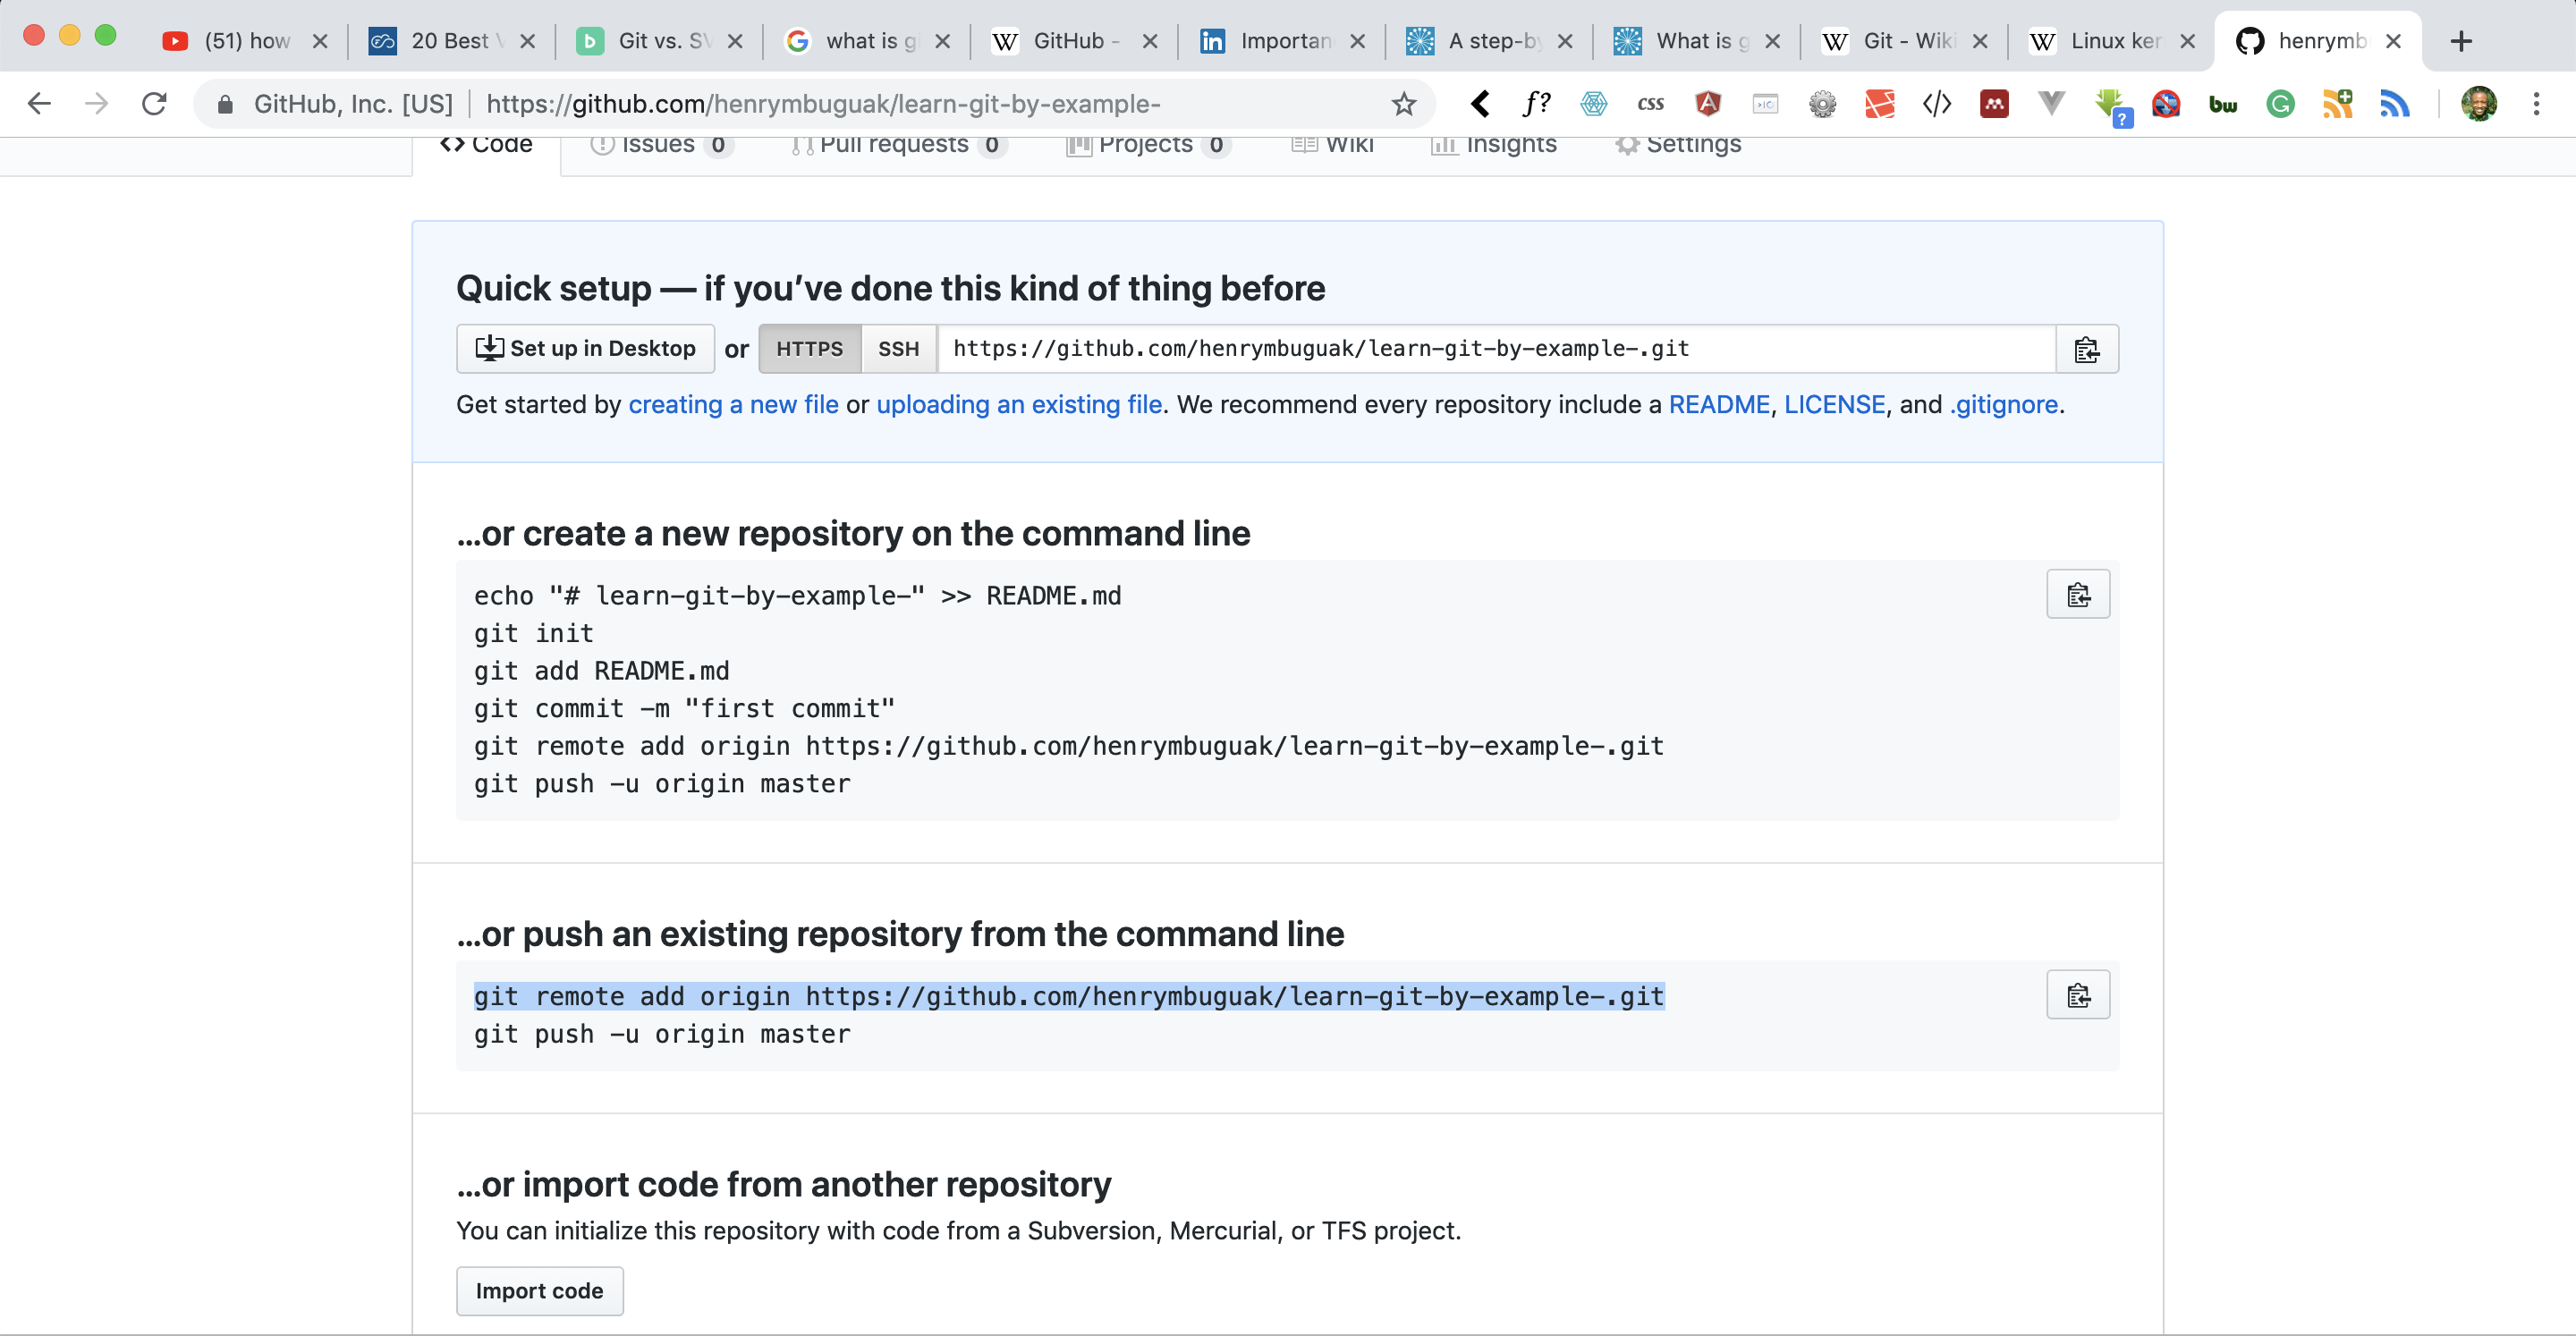Open the bw extension icon
The height and width of the screenshot is (1336, 2576).
2223,104
